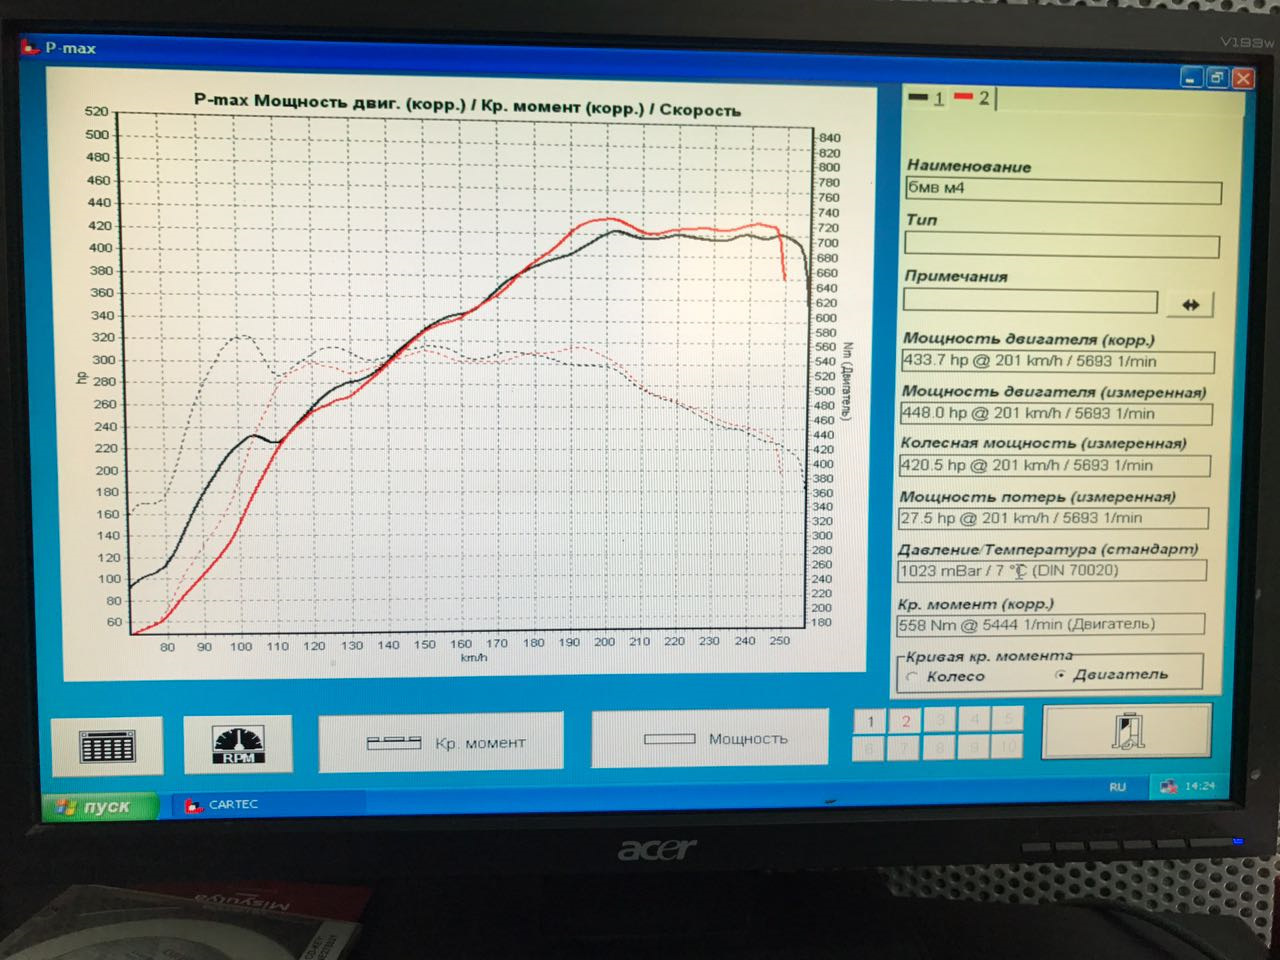Toggle the Кр. момент torque curve
The width and height of the screenshot is (1280, 960).
coord(441,742)
